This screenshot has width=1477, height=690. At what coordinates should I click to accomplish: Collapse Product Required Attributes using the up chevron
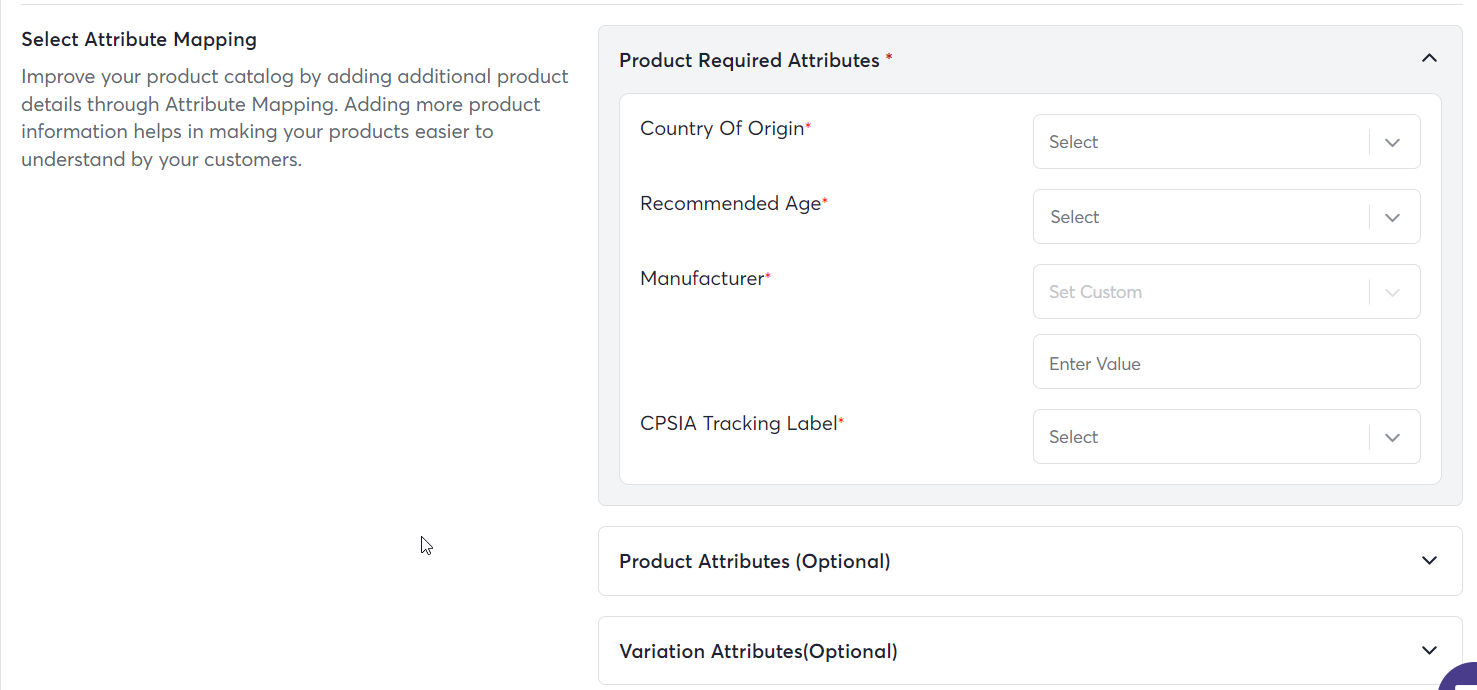pos(1429,58)
